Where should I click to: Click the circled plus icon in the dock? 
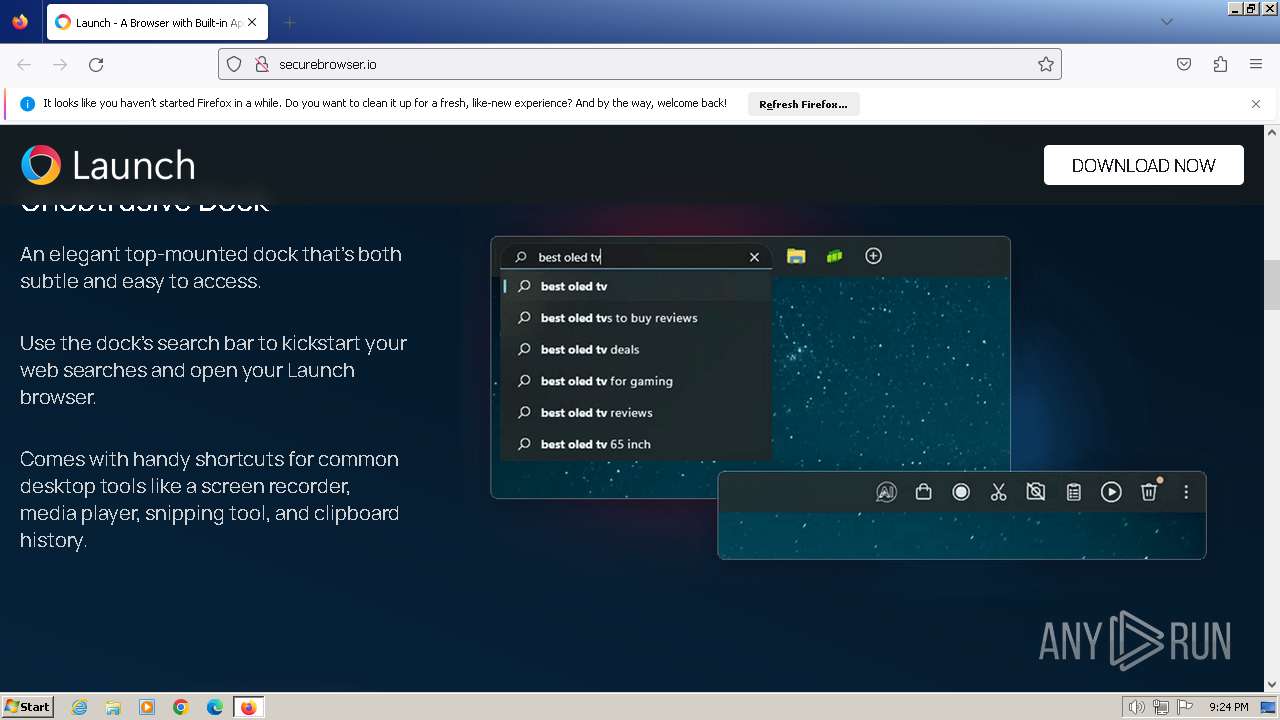pos(873,256)
